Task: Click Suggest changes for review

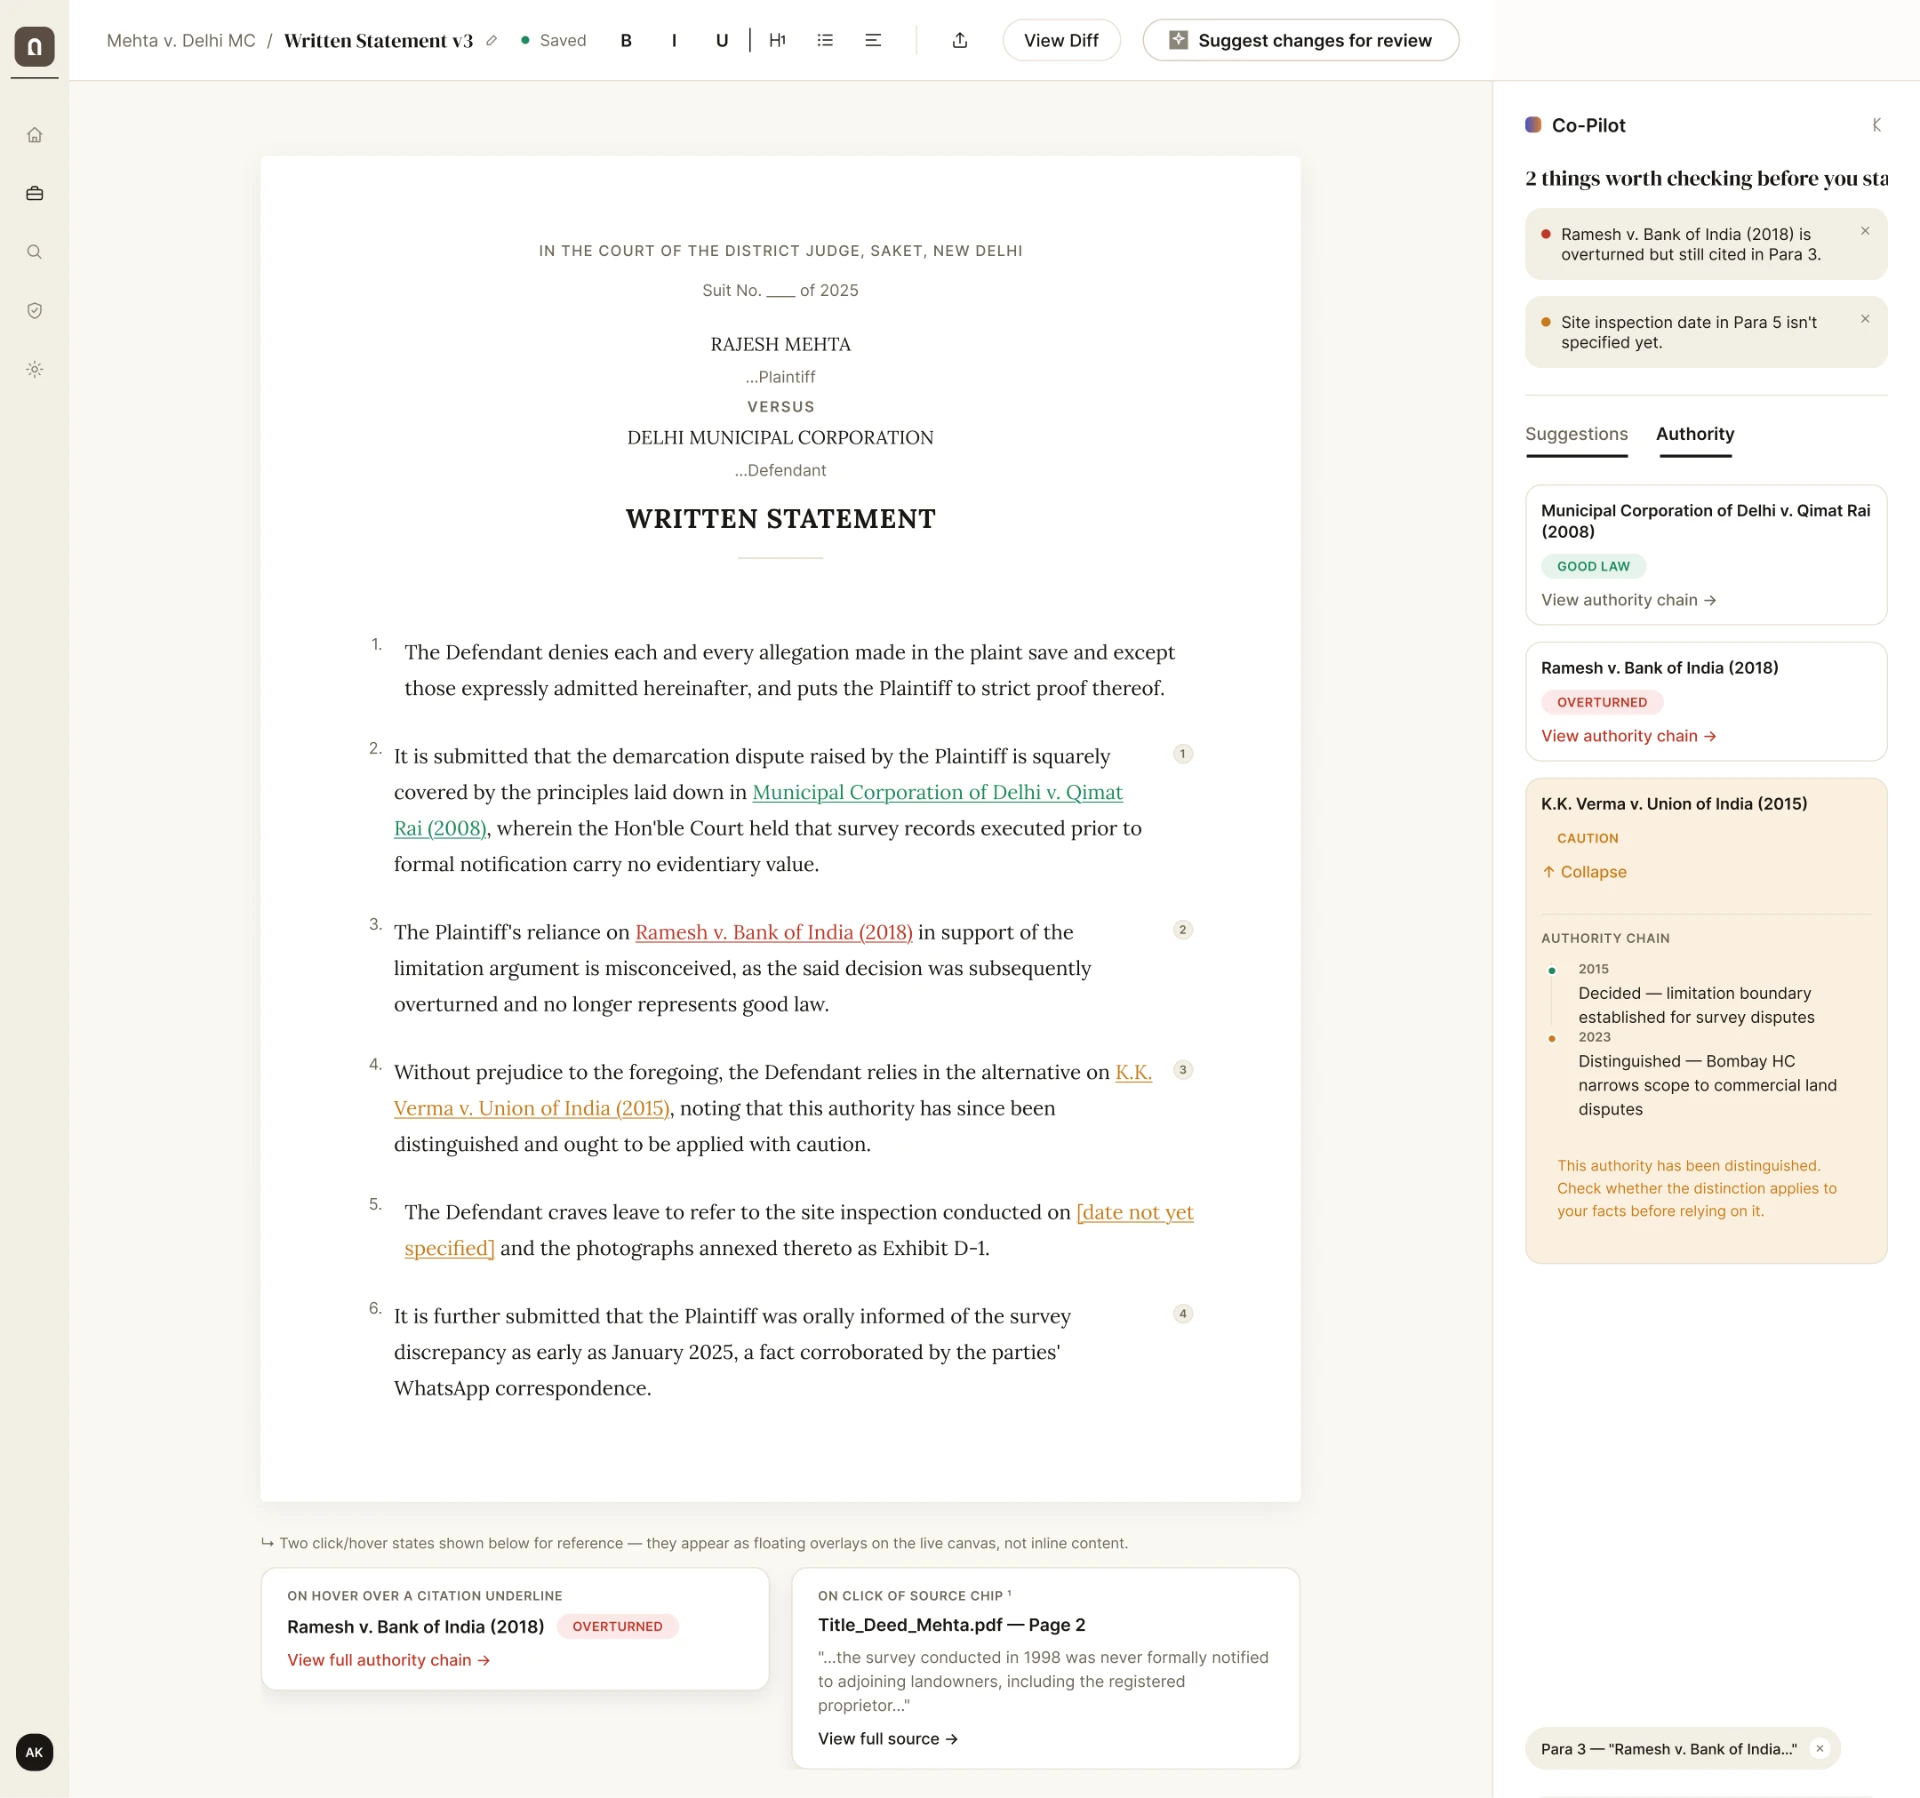Action: click(x=1300, y=40)
